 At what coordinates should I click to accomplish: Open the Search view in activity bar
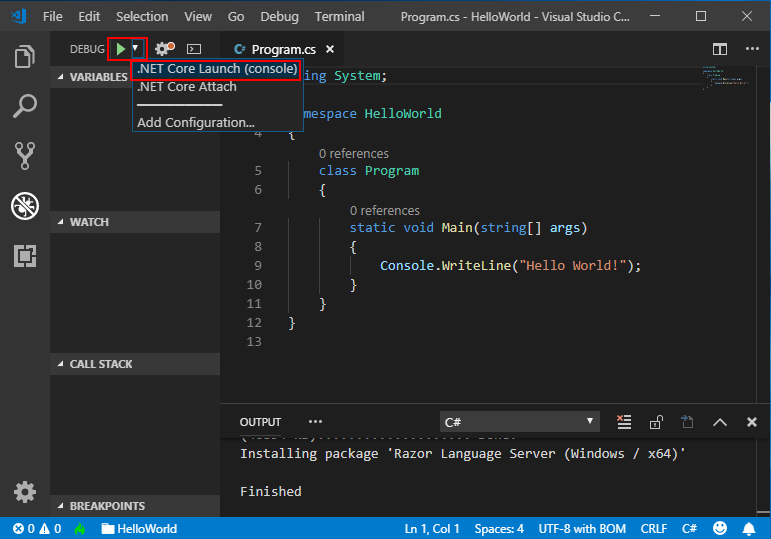[x=25, y=106]
